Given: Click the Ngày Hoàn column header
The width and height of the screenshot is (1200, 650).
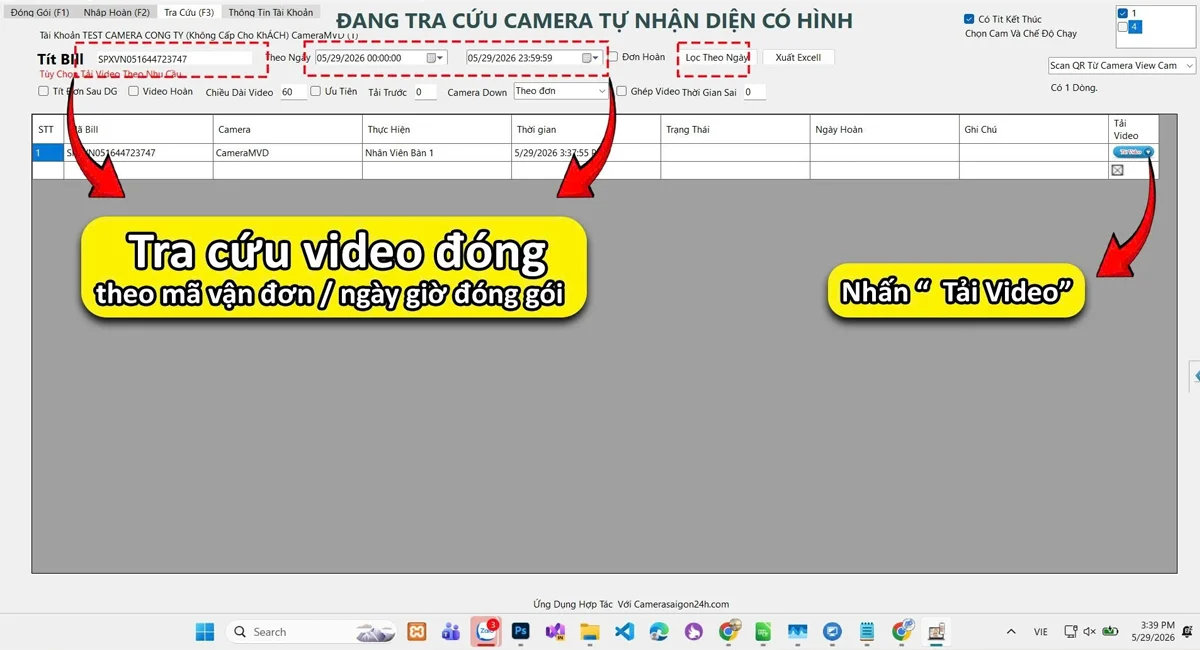Looking at the screenshot, I should click(884, 130).
